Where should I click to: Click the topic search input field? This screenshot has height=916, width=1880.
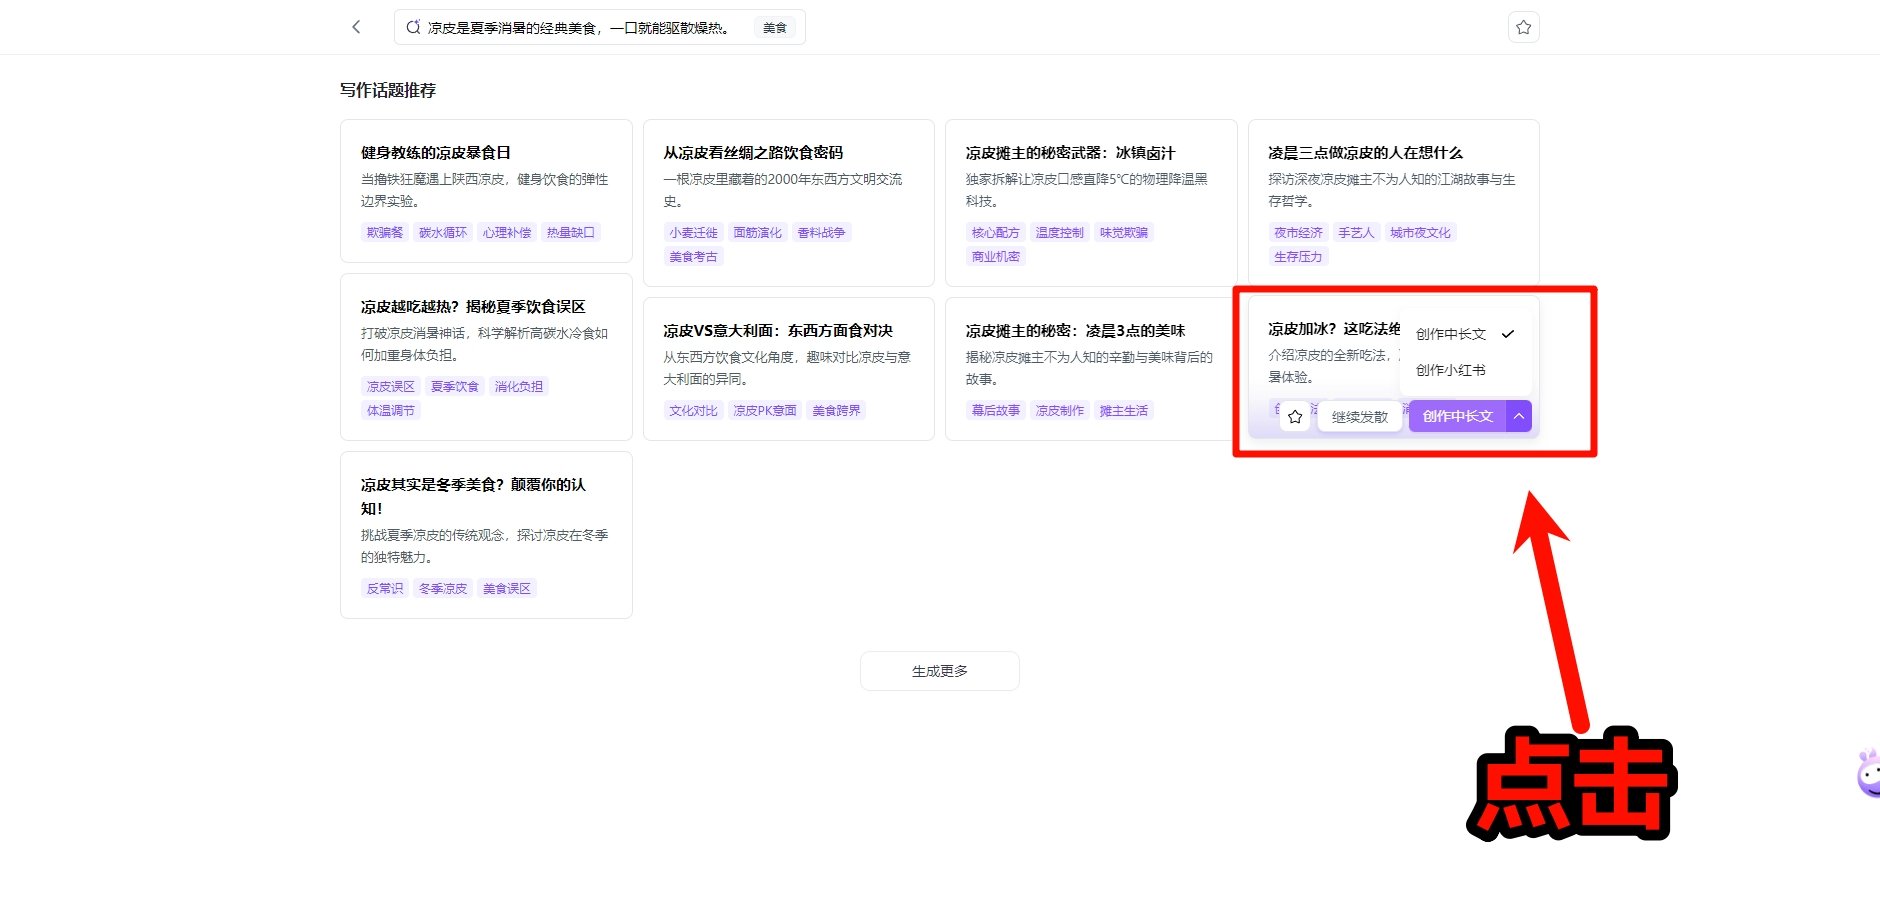point(580,28)
